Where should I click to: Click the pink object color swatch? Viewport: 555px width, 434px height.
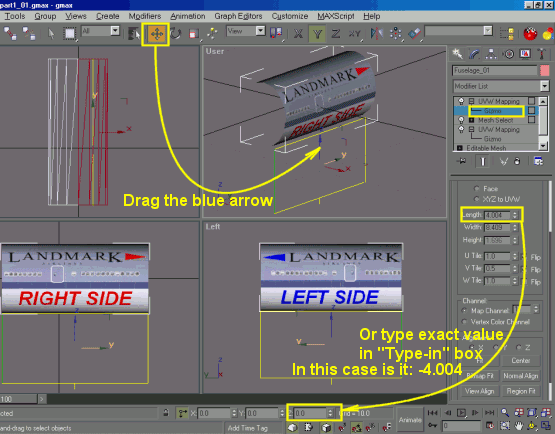pyautogui.click(x=544, y=70)
